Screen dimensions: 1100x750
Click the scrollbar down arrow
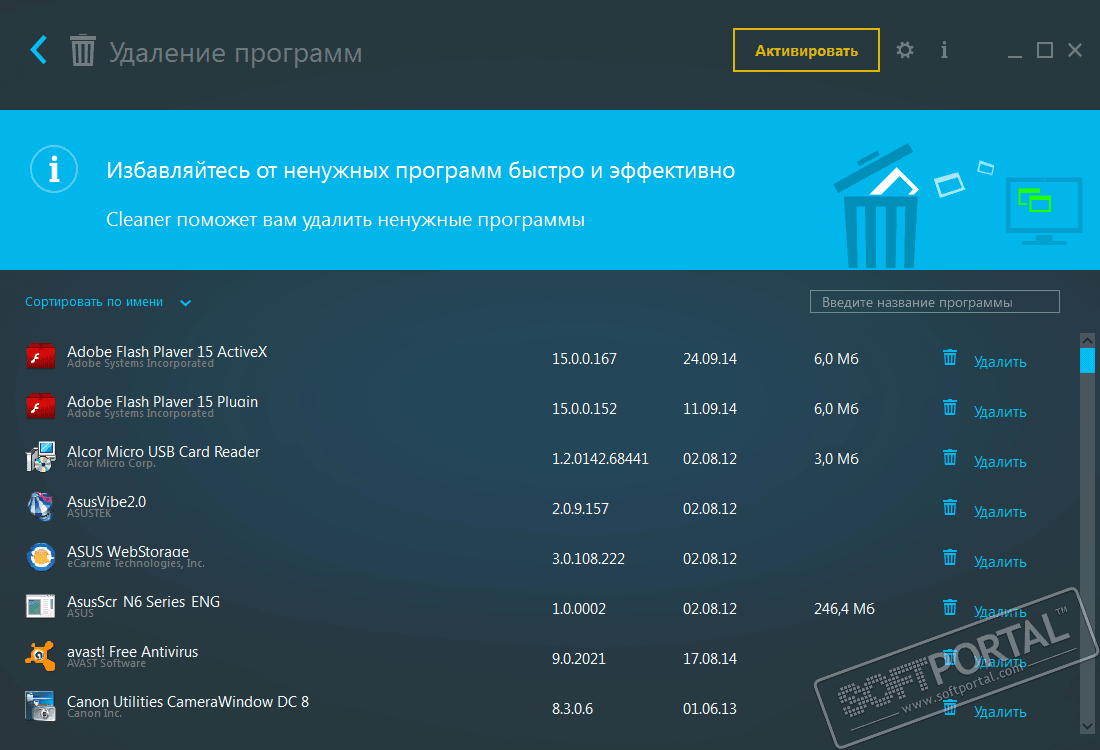click(x=1087, y=727)
